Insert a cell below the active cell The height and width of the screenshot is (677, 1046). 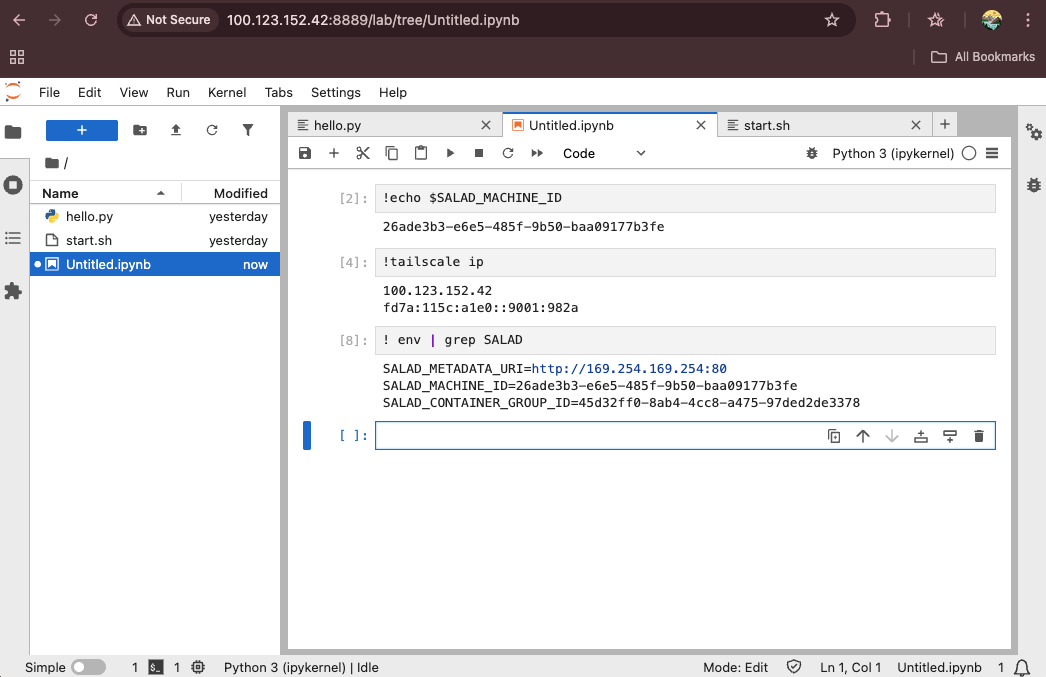[950, 436]
